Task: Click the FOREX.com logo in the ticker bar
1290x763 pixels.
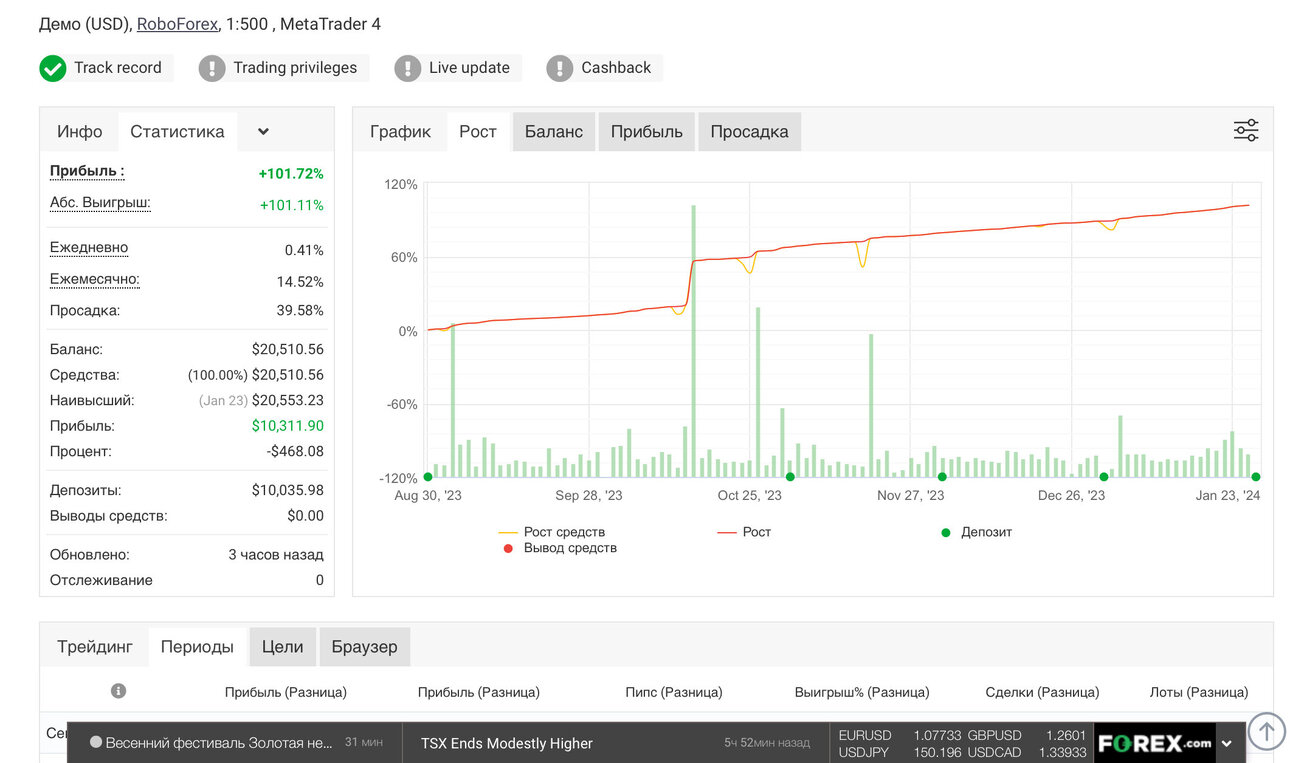Action: click(1154, 743)
